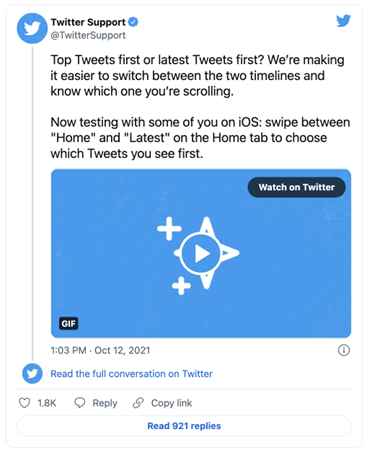Open the 1:03 PM Oct 12, 2021 timestamp

coord(100,350)
